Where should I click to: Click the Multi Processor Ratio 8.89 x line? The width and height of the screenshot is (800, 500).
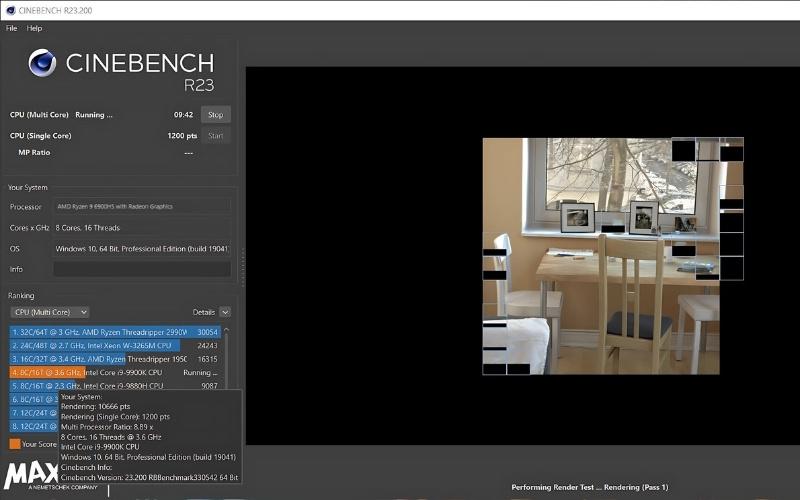[x=107, y=427]
